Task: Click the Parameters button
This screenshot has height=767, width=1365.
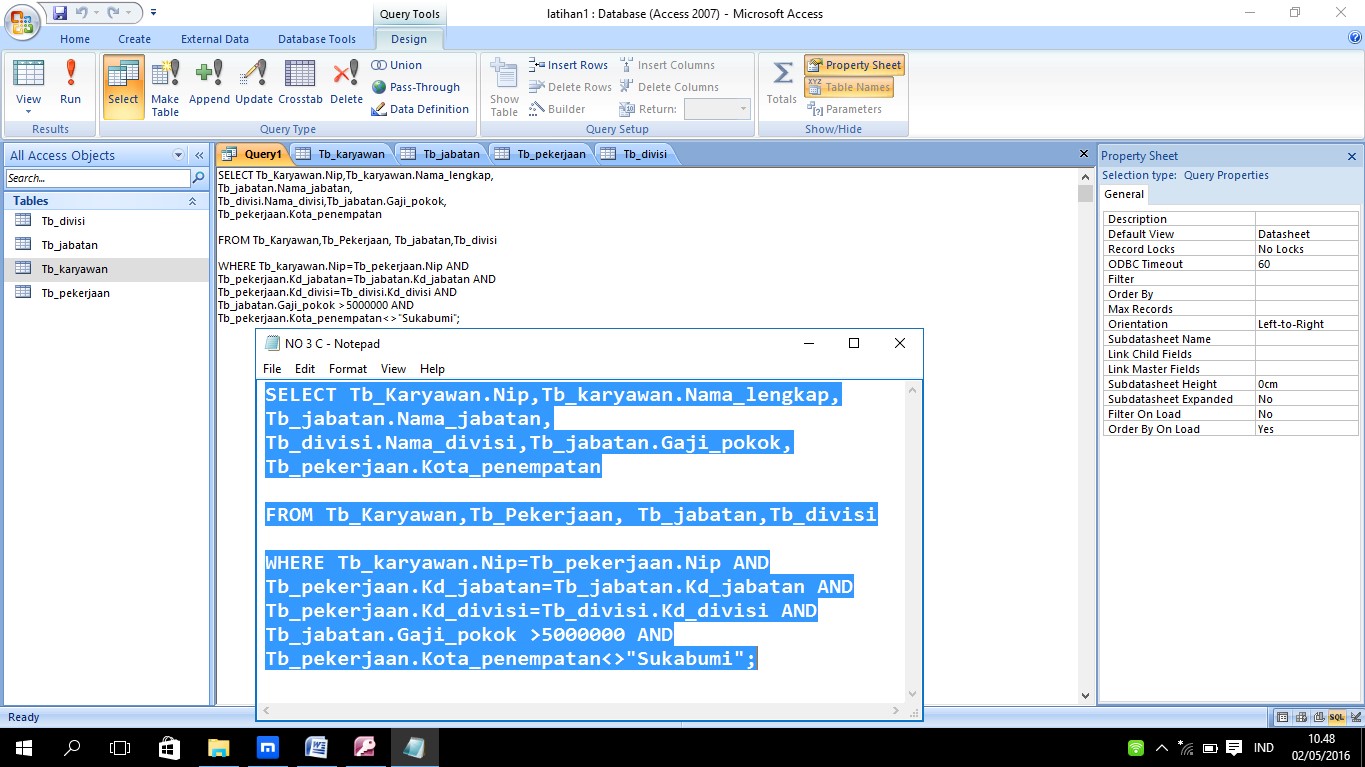Action: [x=845, y=109]
